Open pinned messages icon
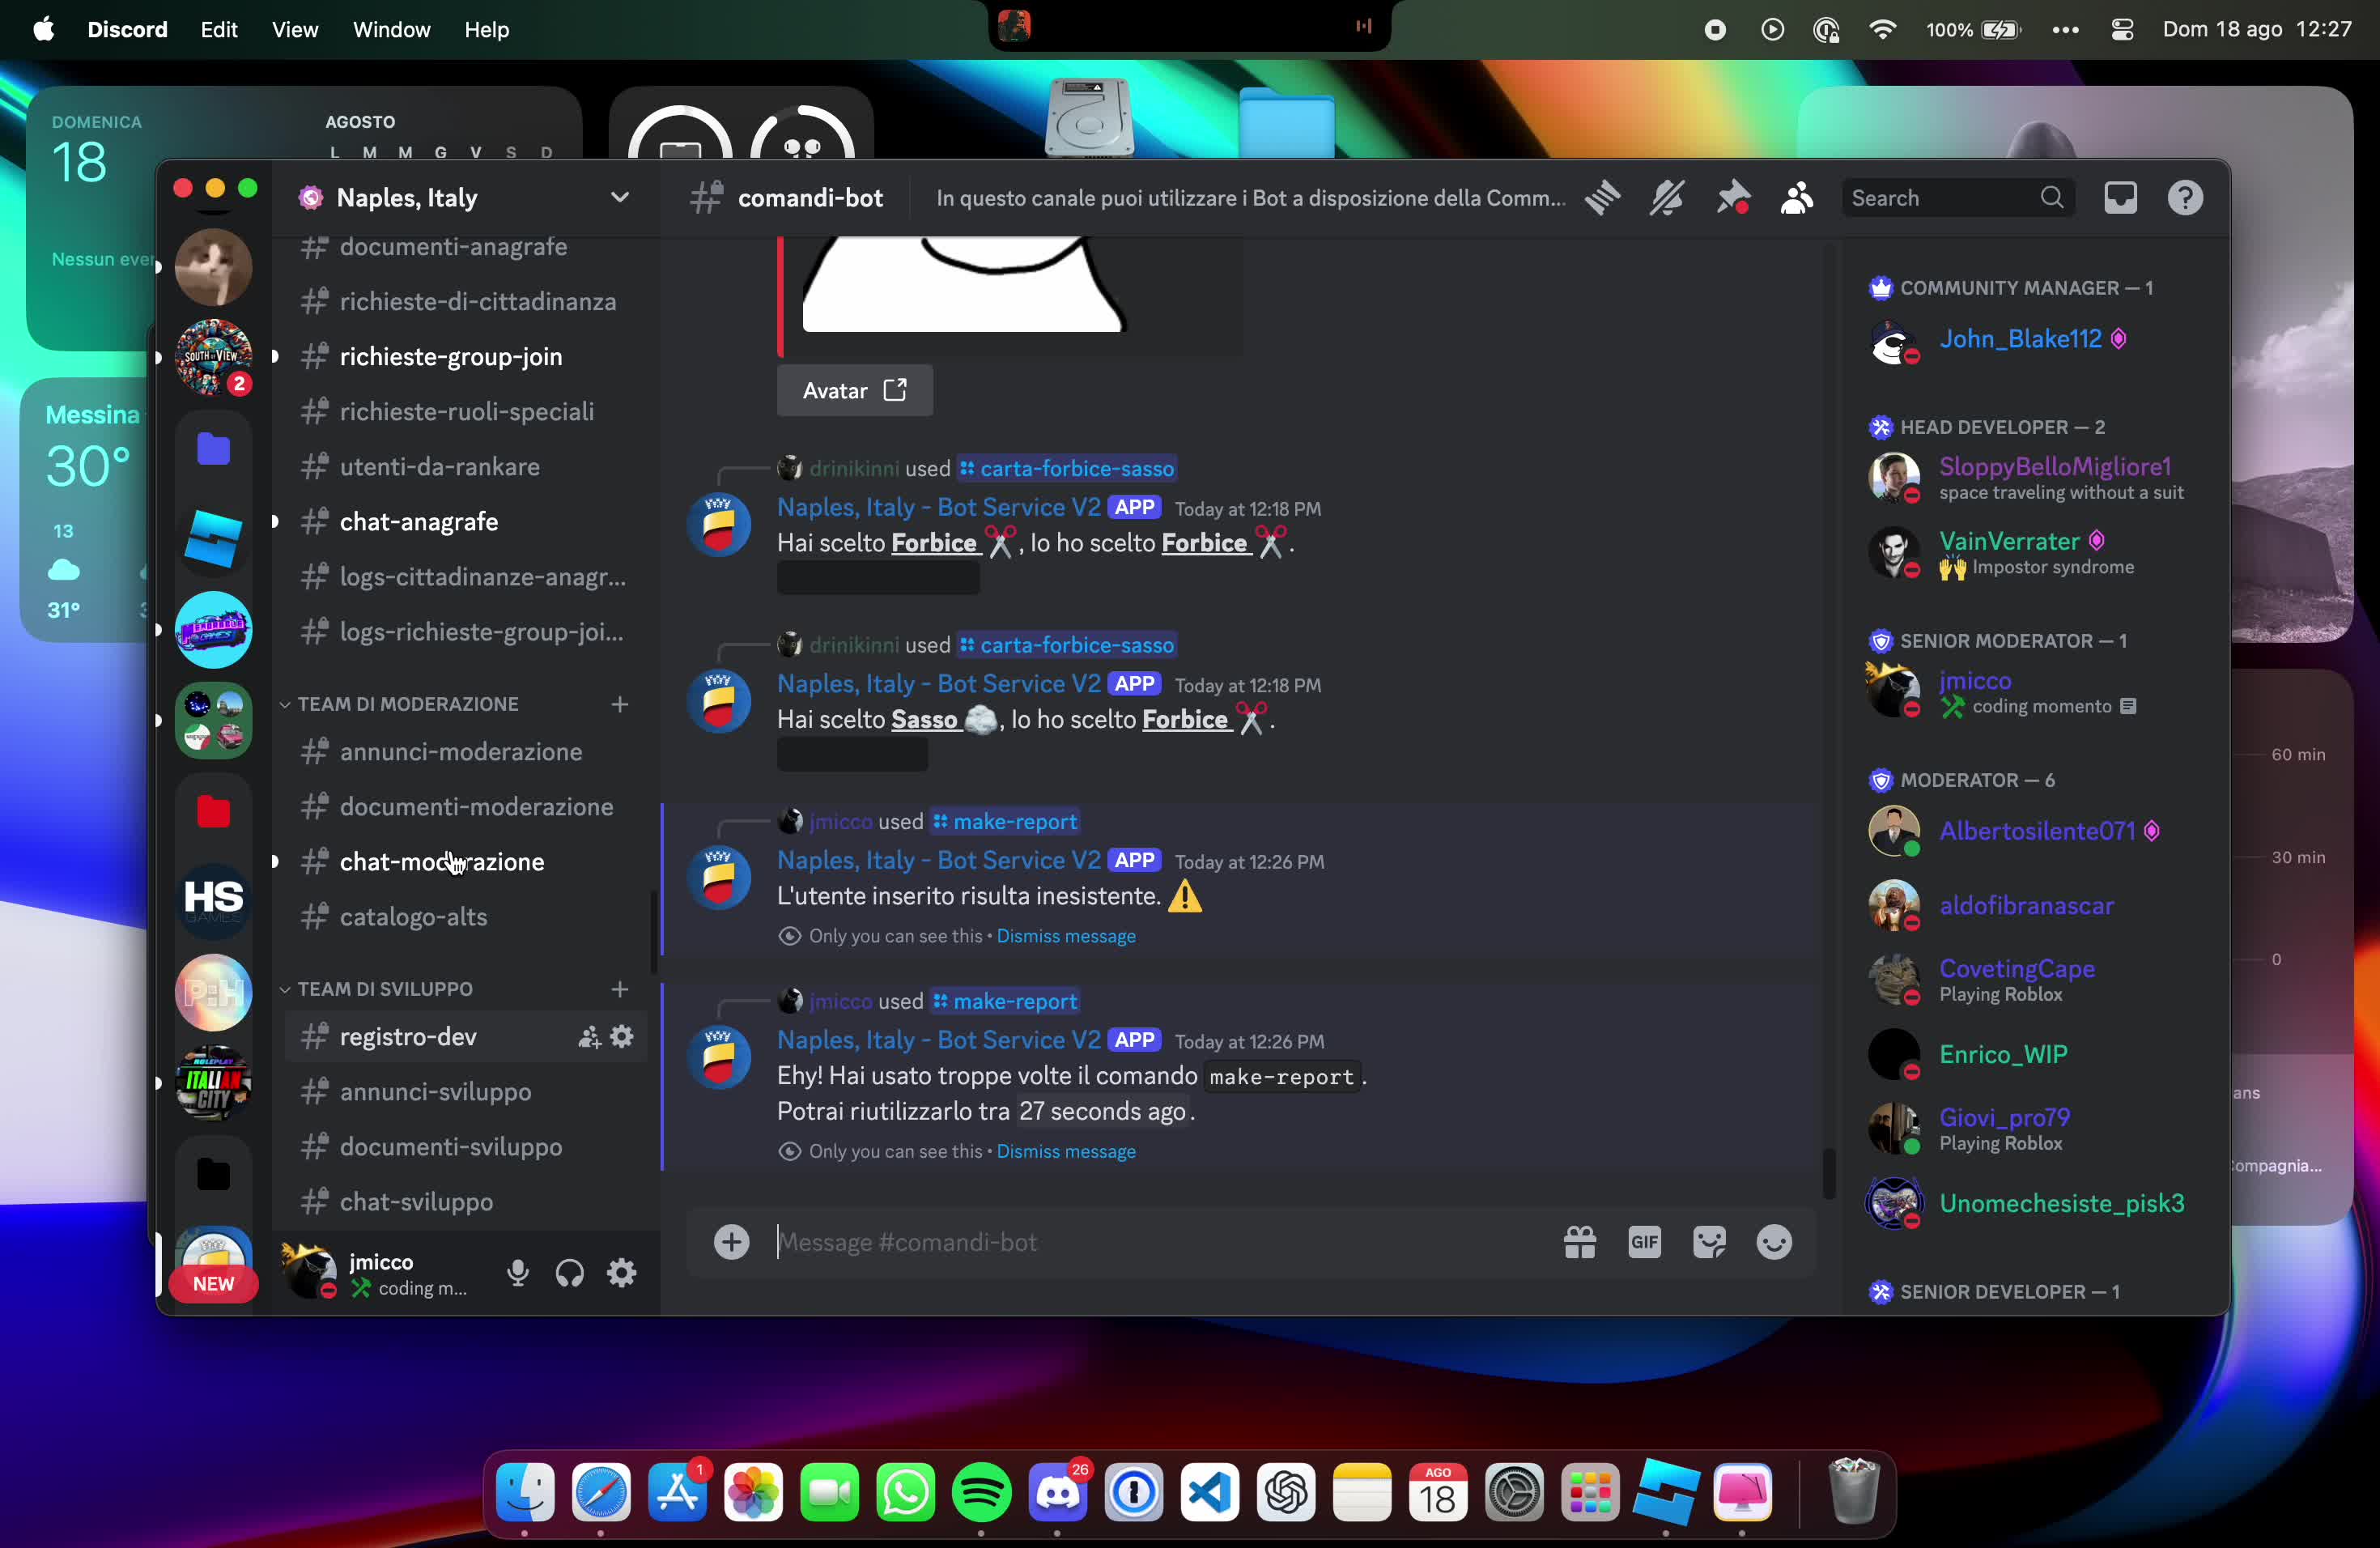 (1732, 198)
